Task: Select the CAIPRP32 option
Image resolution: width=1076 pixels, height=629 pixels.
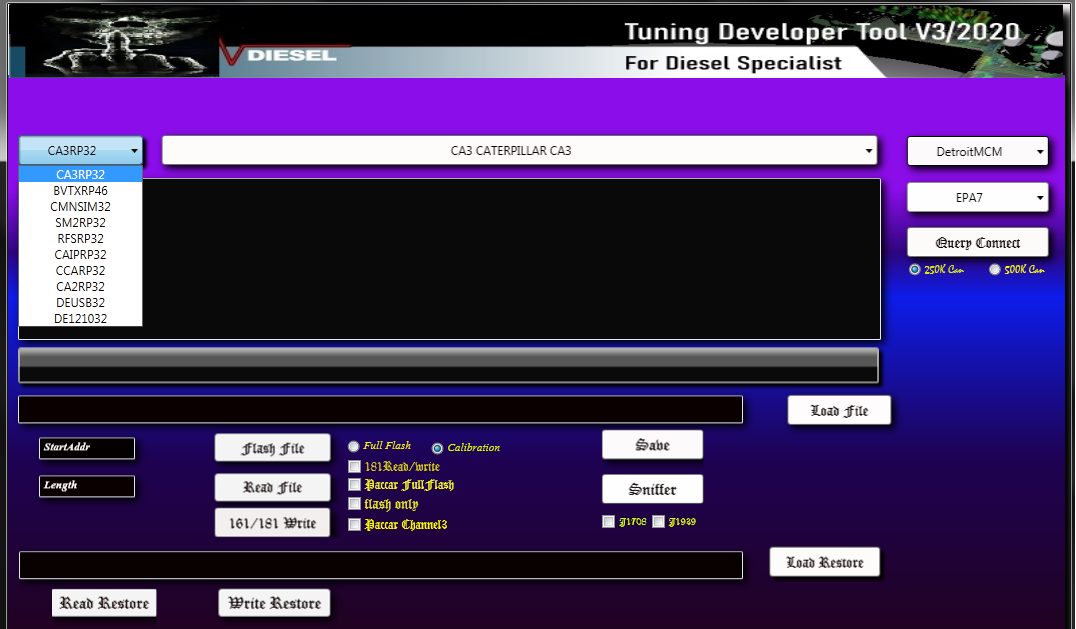Action: coord(80,254)
